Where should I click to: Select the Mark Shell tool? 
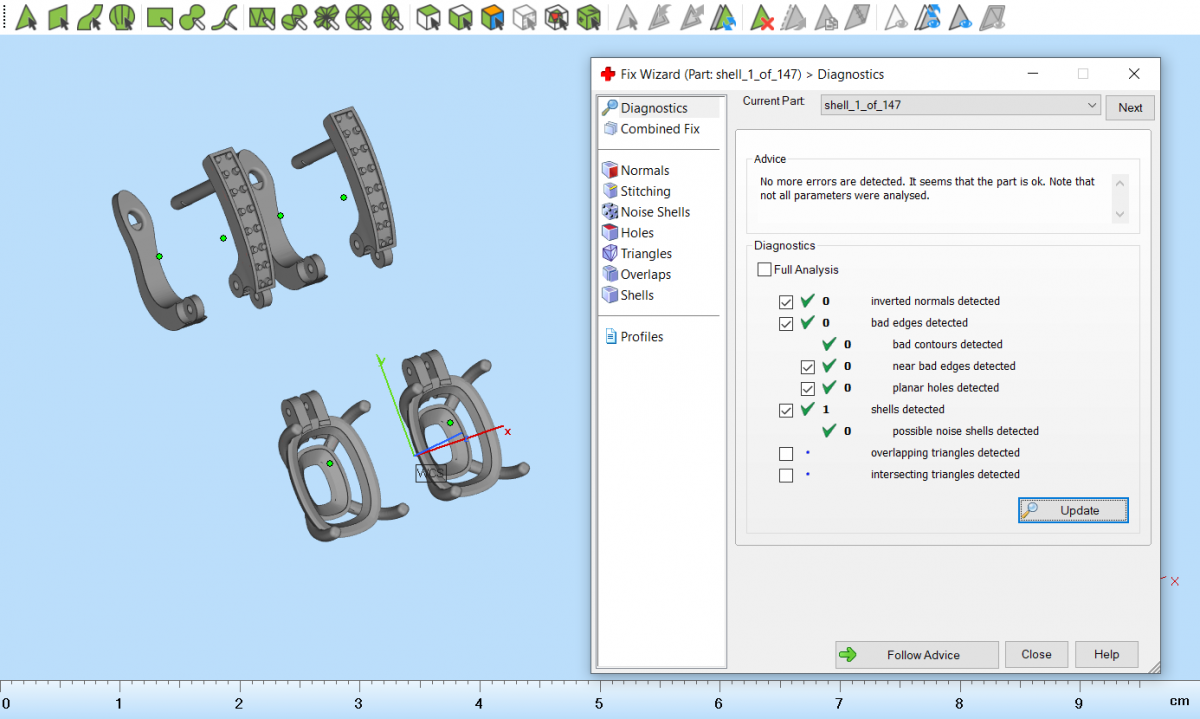122,17
